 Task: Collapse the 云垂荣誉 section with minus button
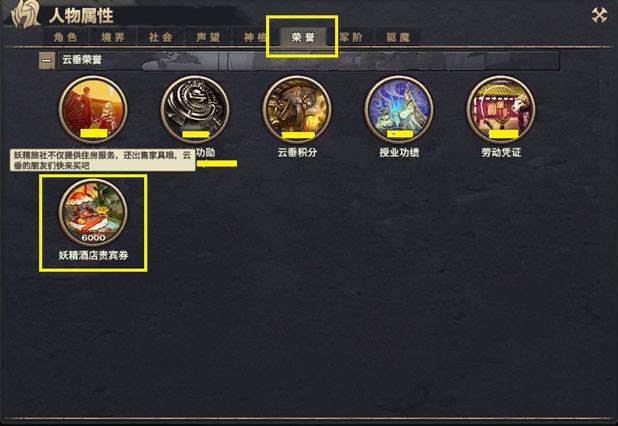click(x=47, y=60)
